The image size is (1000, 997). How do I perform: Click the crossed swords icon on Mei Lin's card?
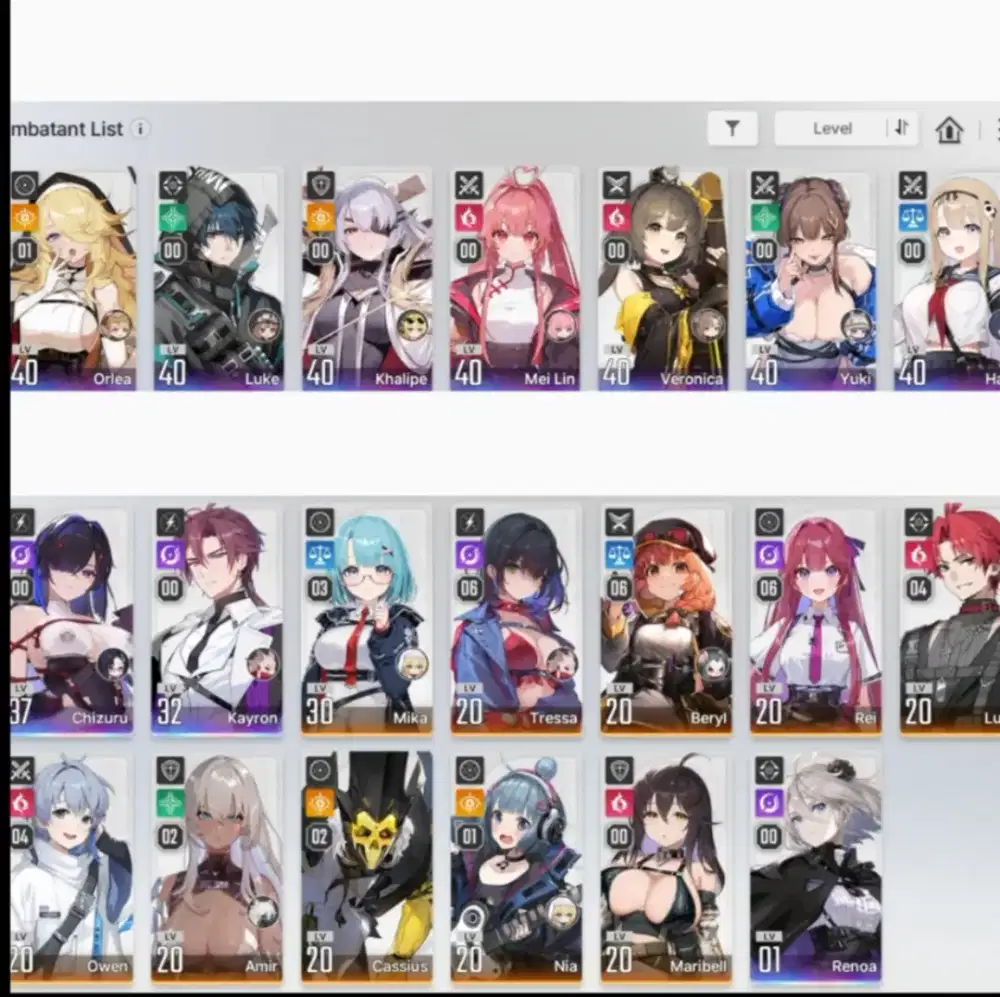click(469, 185)
